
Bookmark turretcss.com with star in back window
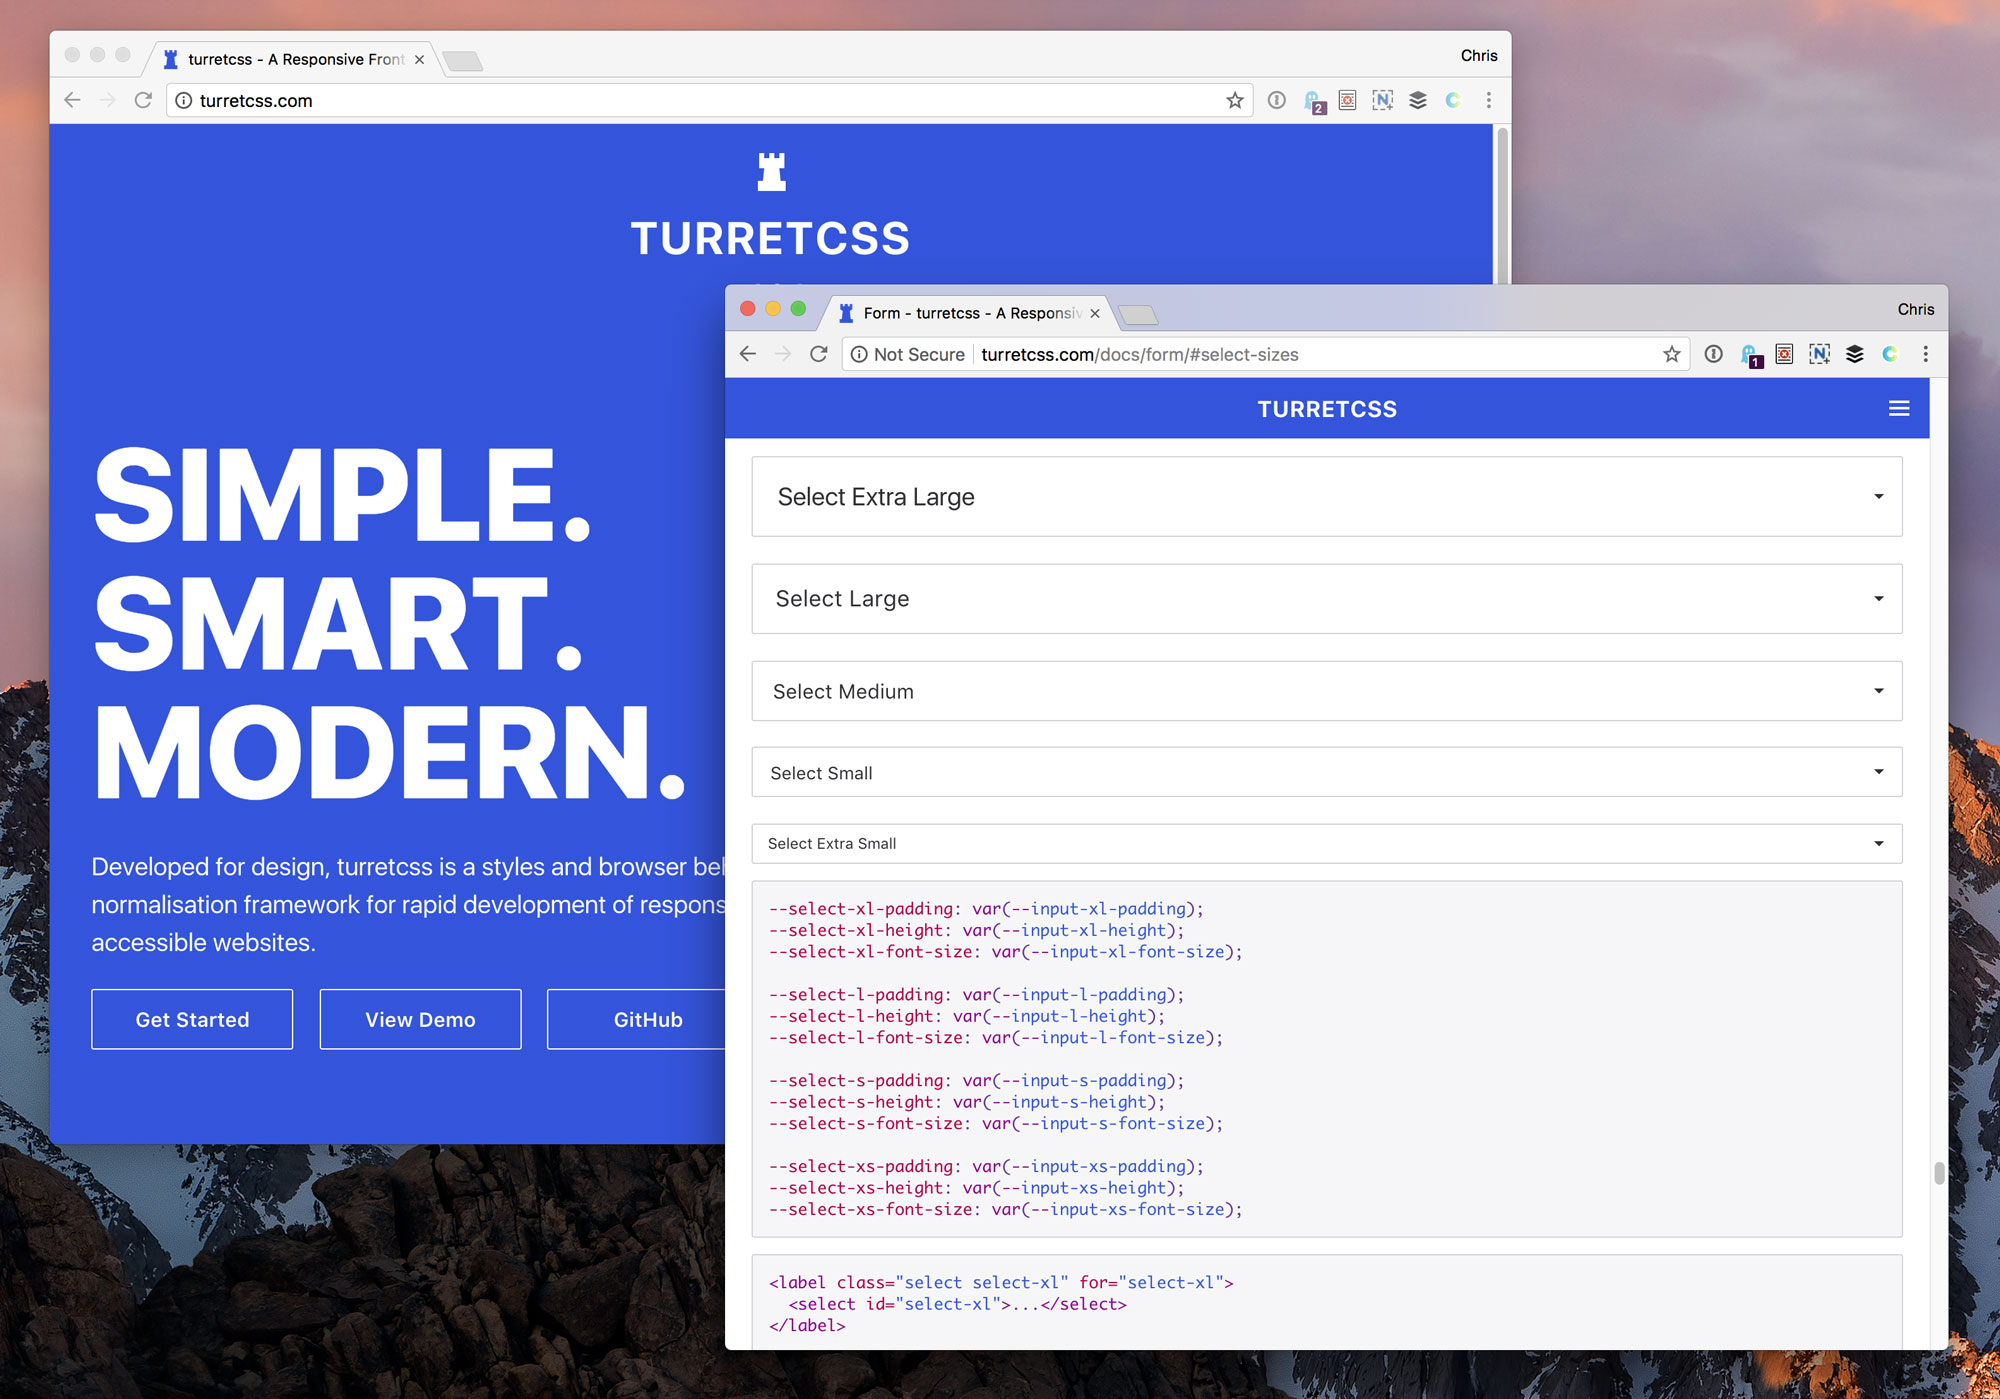tap(1235, 100)
